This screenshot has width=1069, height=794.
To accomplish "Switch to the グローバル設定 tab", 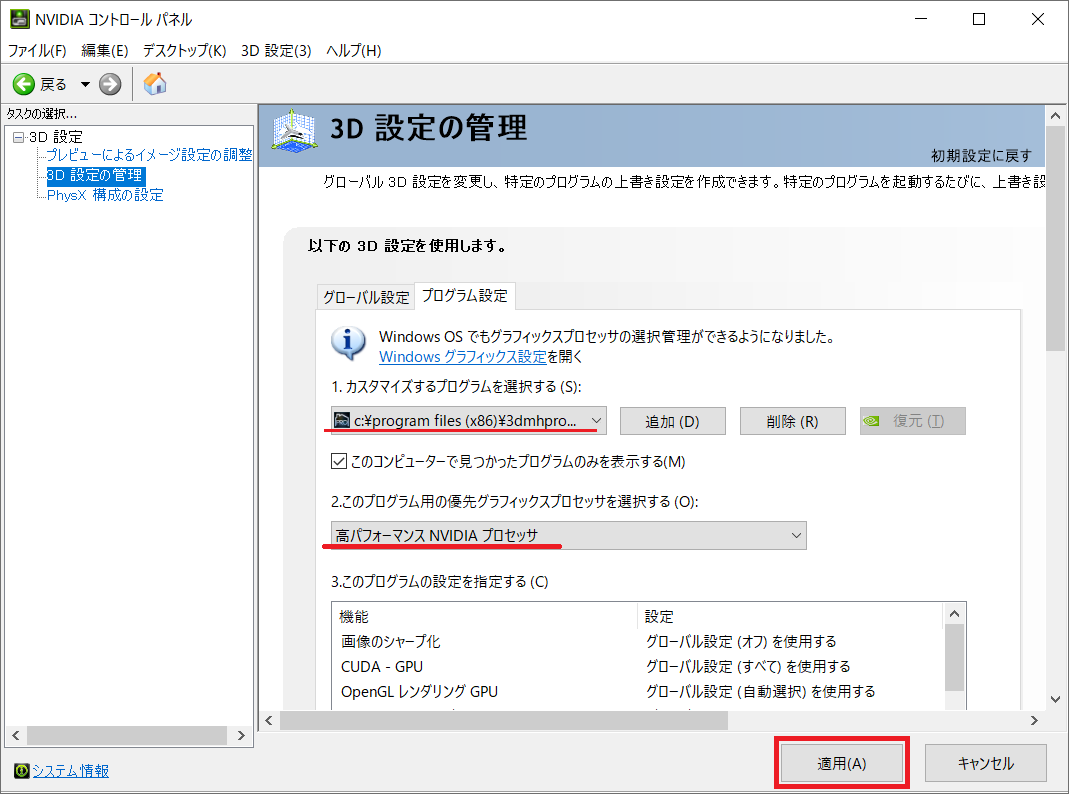I will pyautogui.click(x=366, y=297).
